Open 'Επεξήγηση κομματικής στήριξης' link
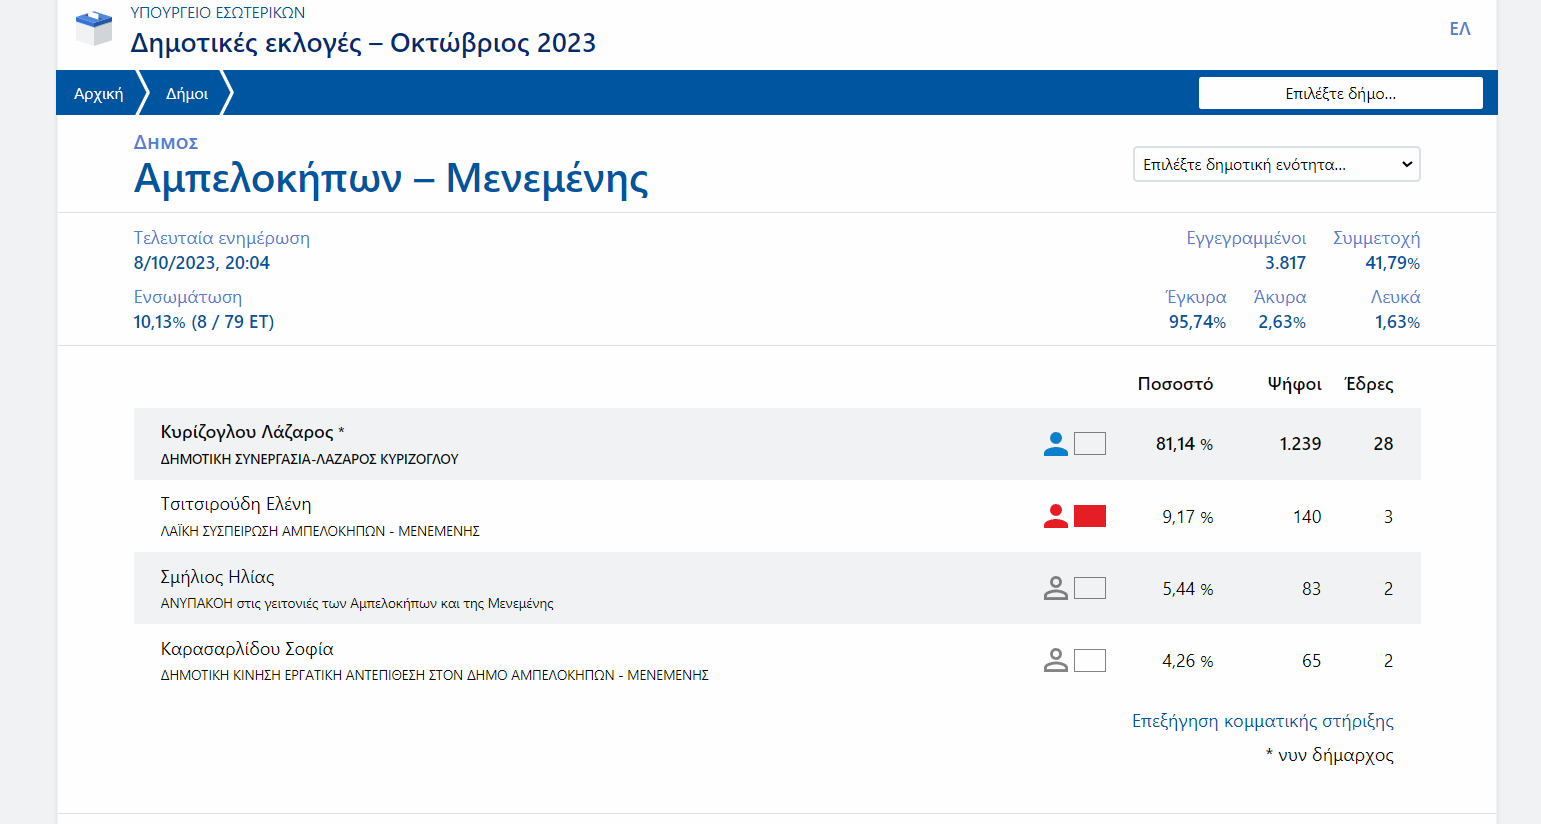The image size is (1541, 824). coord(1262,721)
